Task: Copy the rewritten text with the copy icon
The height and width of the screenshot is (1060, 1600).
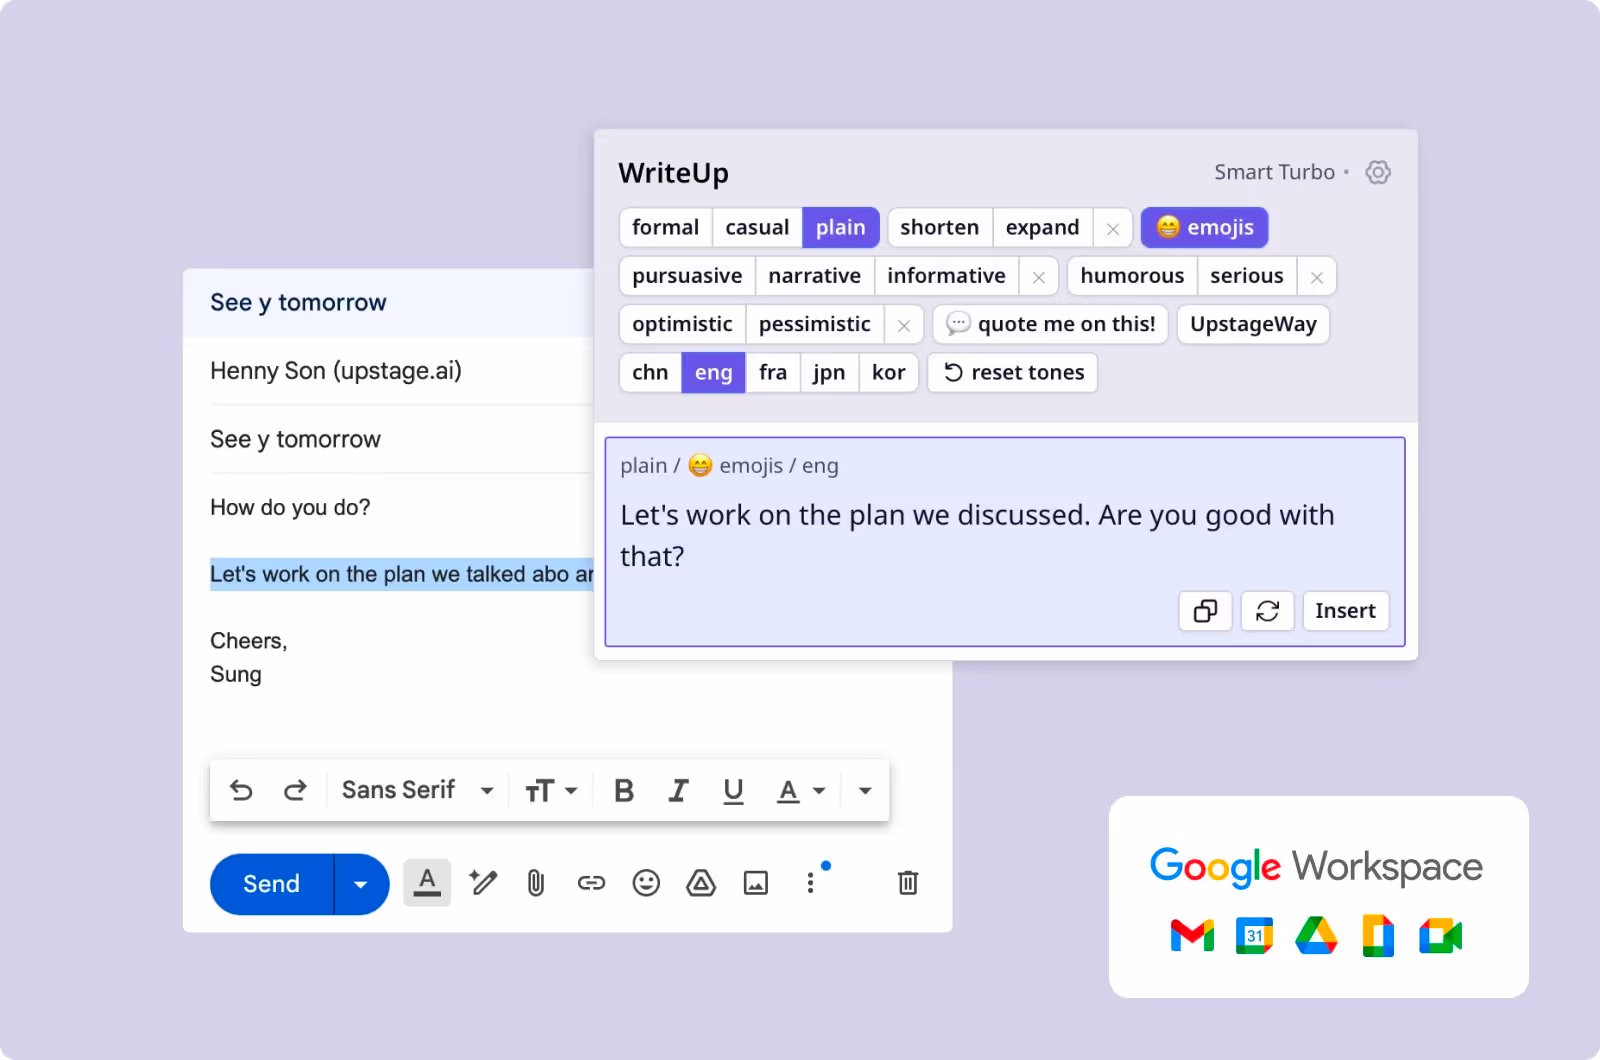Action: click(1204, 611)
